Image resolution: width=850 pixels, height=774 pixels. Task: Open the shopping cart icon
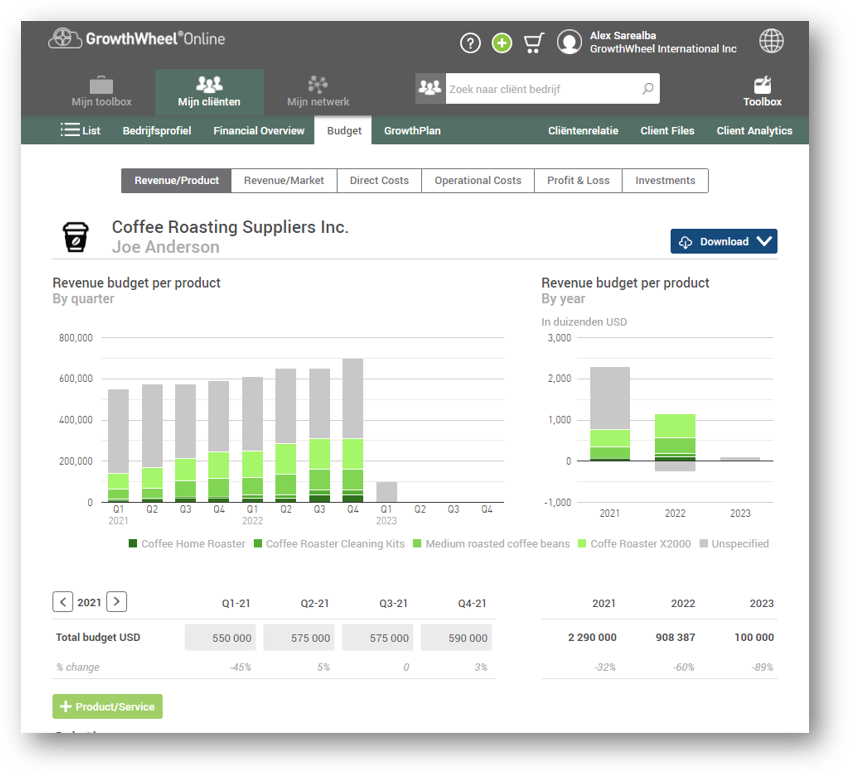(x=533, y=43)
